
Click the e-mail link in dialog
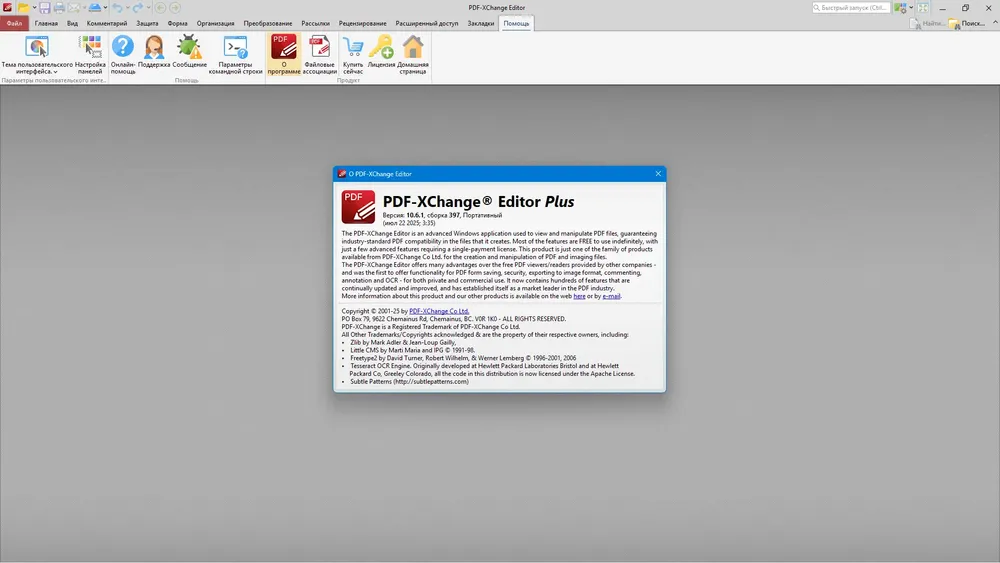pyautogui.click(x=611, y=296)
